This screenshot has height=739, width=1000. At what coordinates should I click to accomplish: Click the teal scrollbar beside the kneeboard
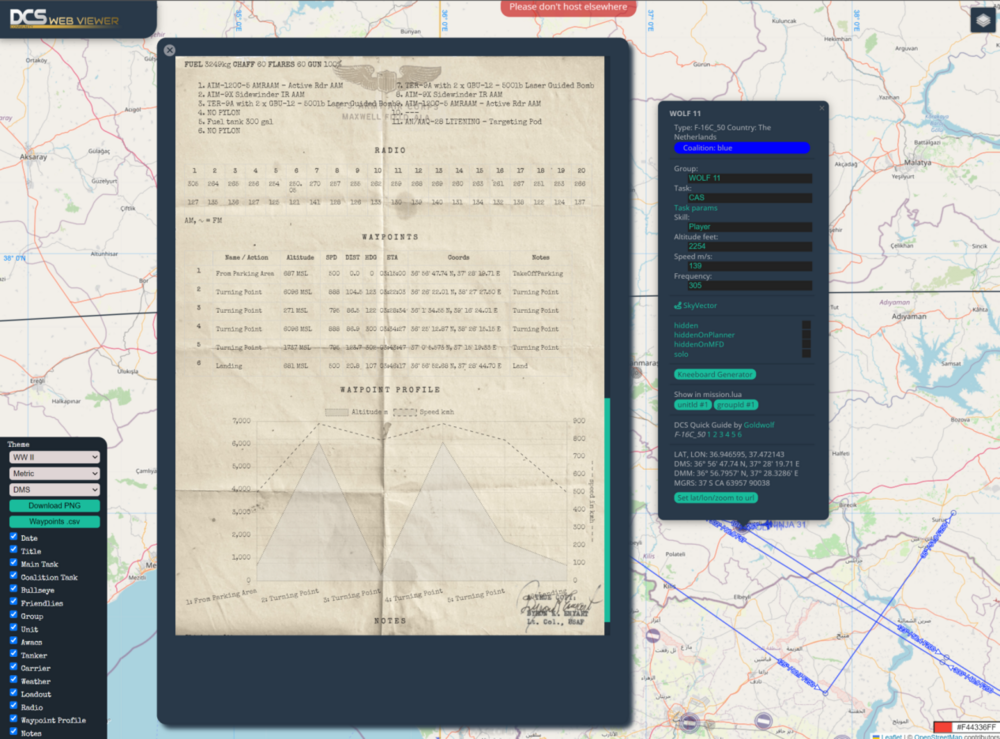[607, 509]
